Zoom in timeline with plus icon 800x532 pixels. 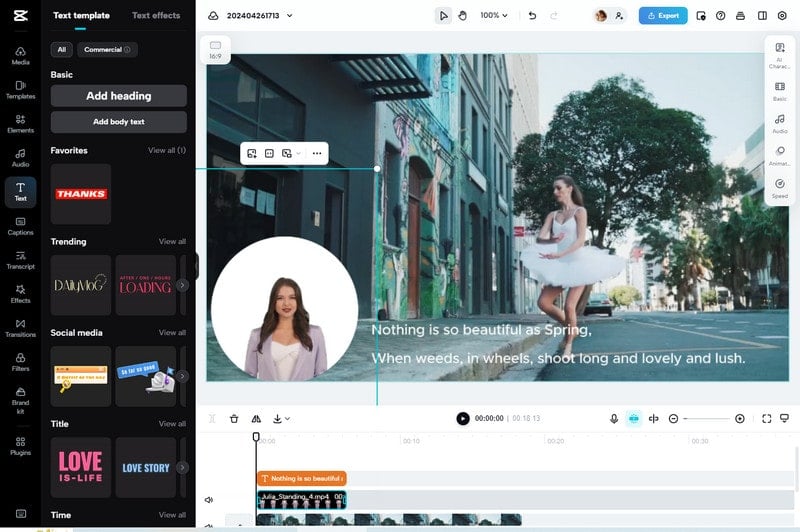[740, 419]
